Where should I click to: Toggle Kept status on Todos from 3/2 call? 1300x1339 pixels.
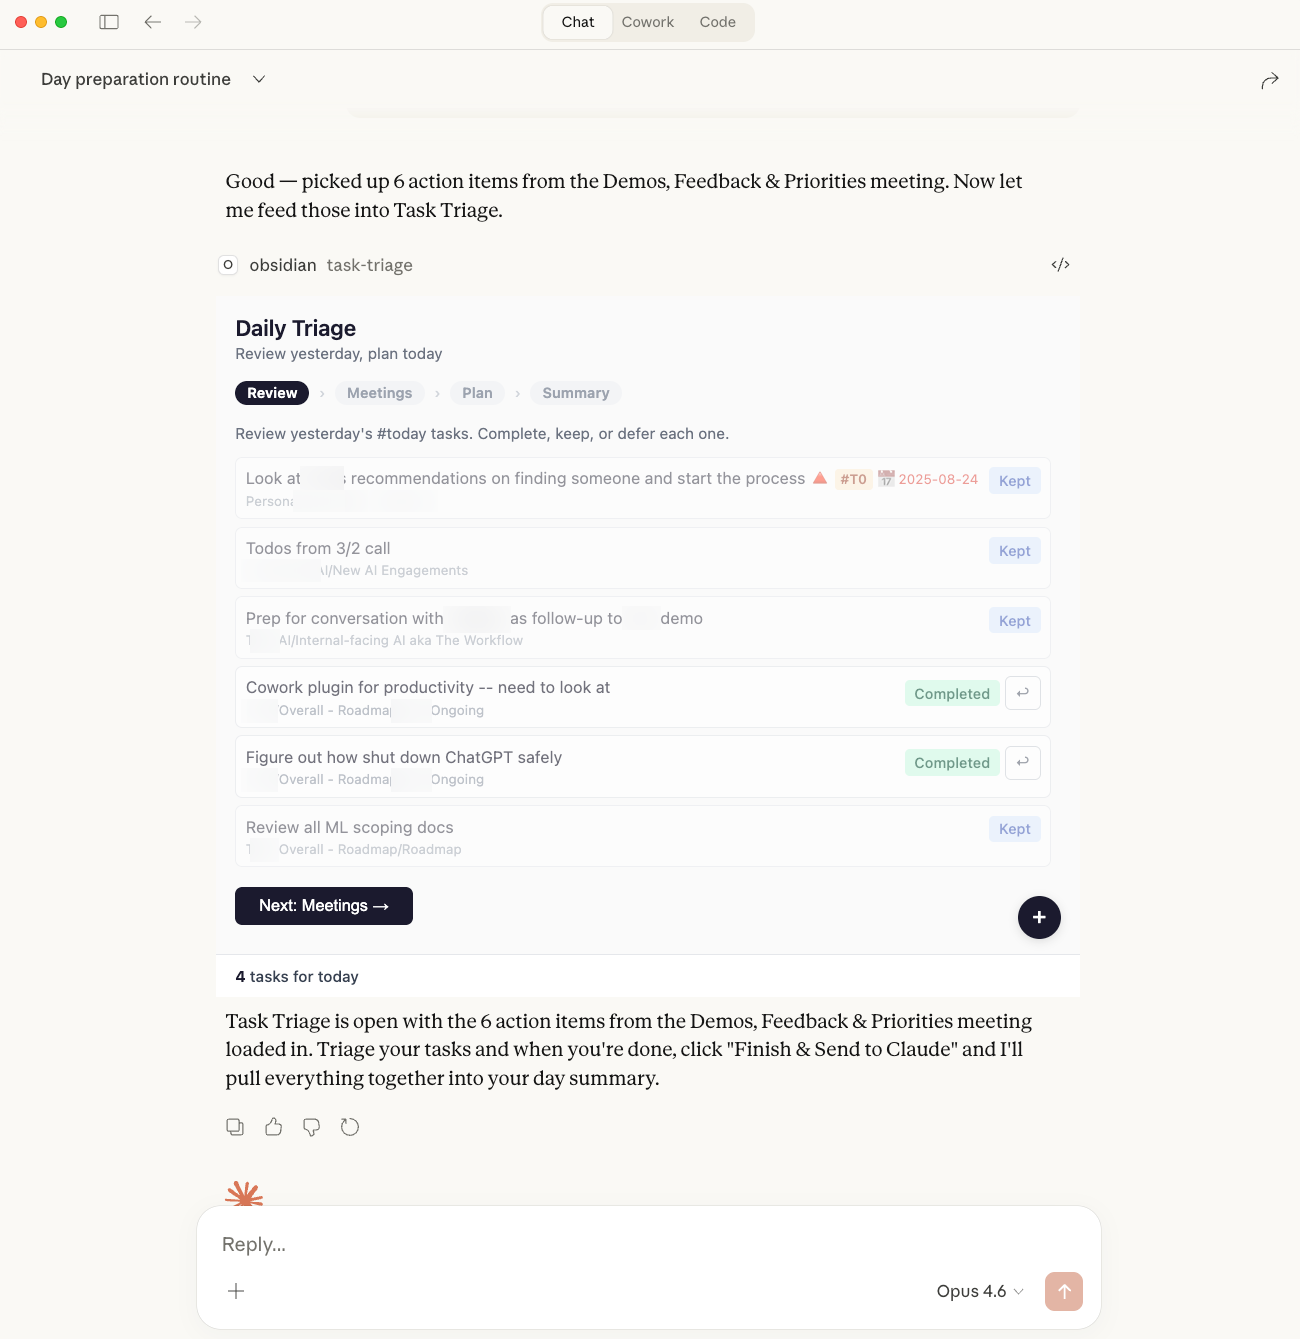(x=1014, y=551)
